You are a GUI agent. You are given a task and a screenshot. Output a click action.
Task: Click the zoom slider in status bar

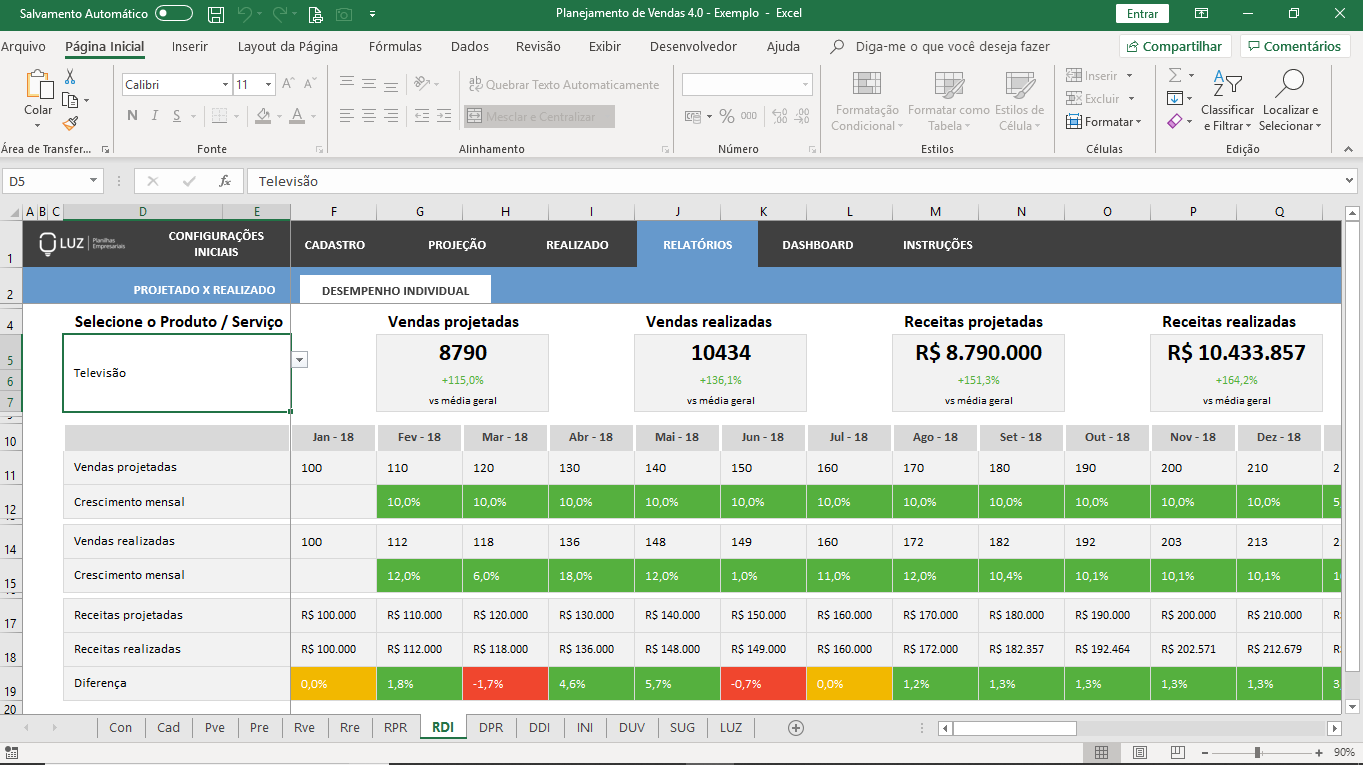(x=1268, y=752)
